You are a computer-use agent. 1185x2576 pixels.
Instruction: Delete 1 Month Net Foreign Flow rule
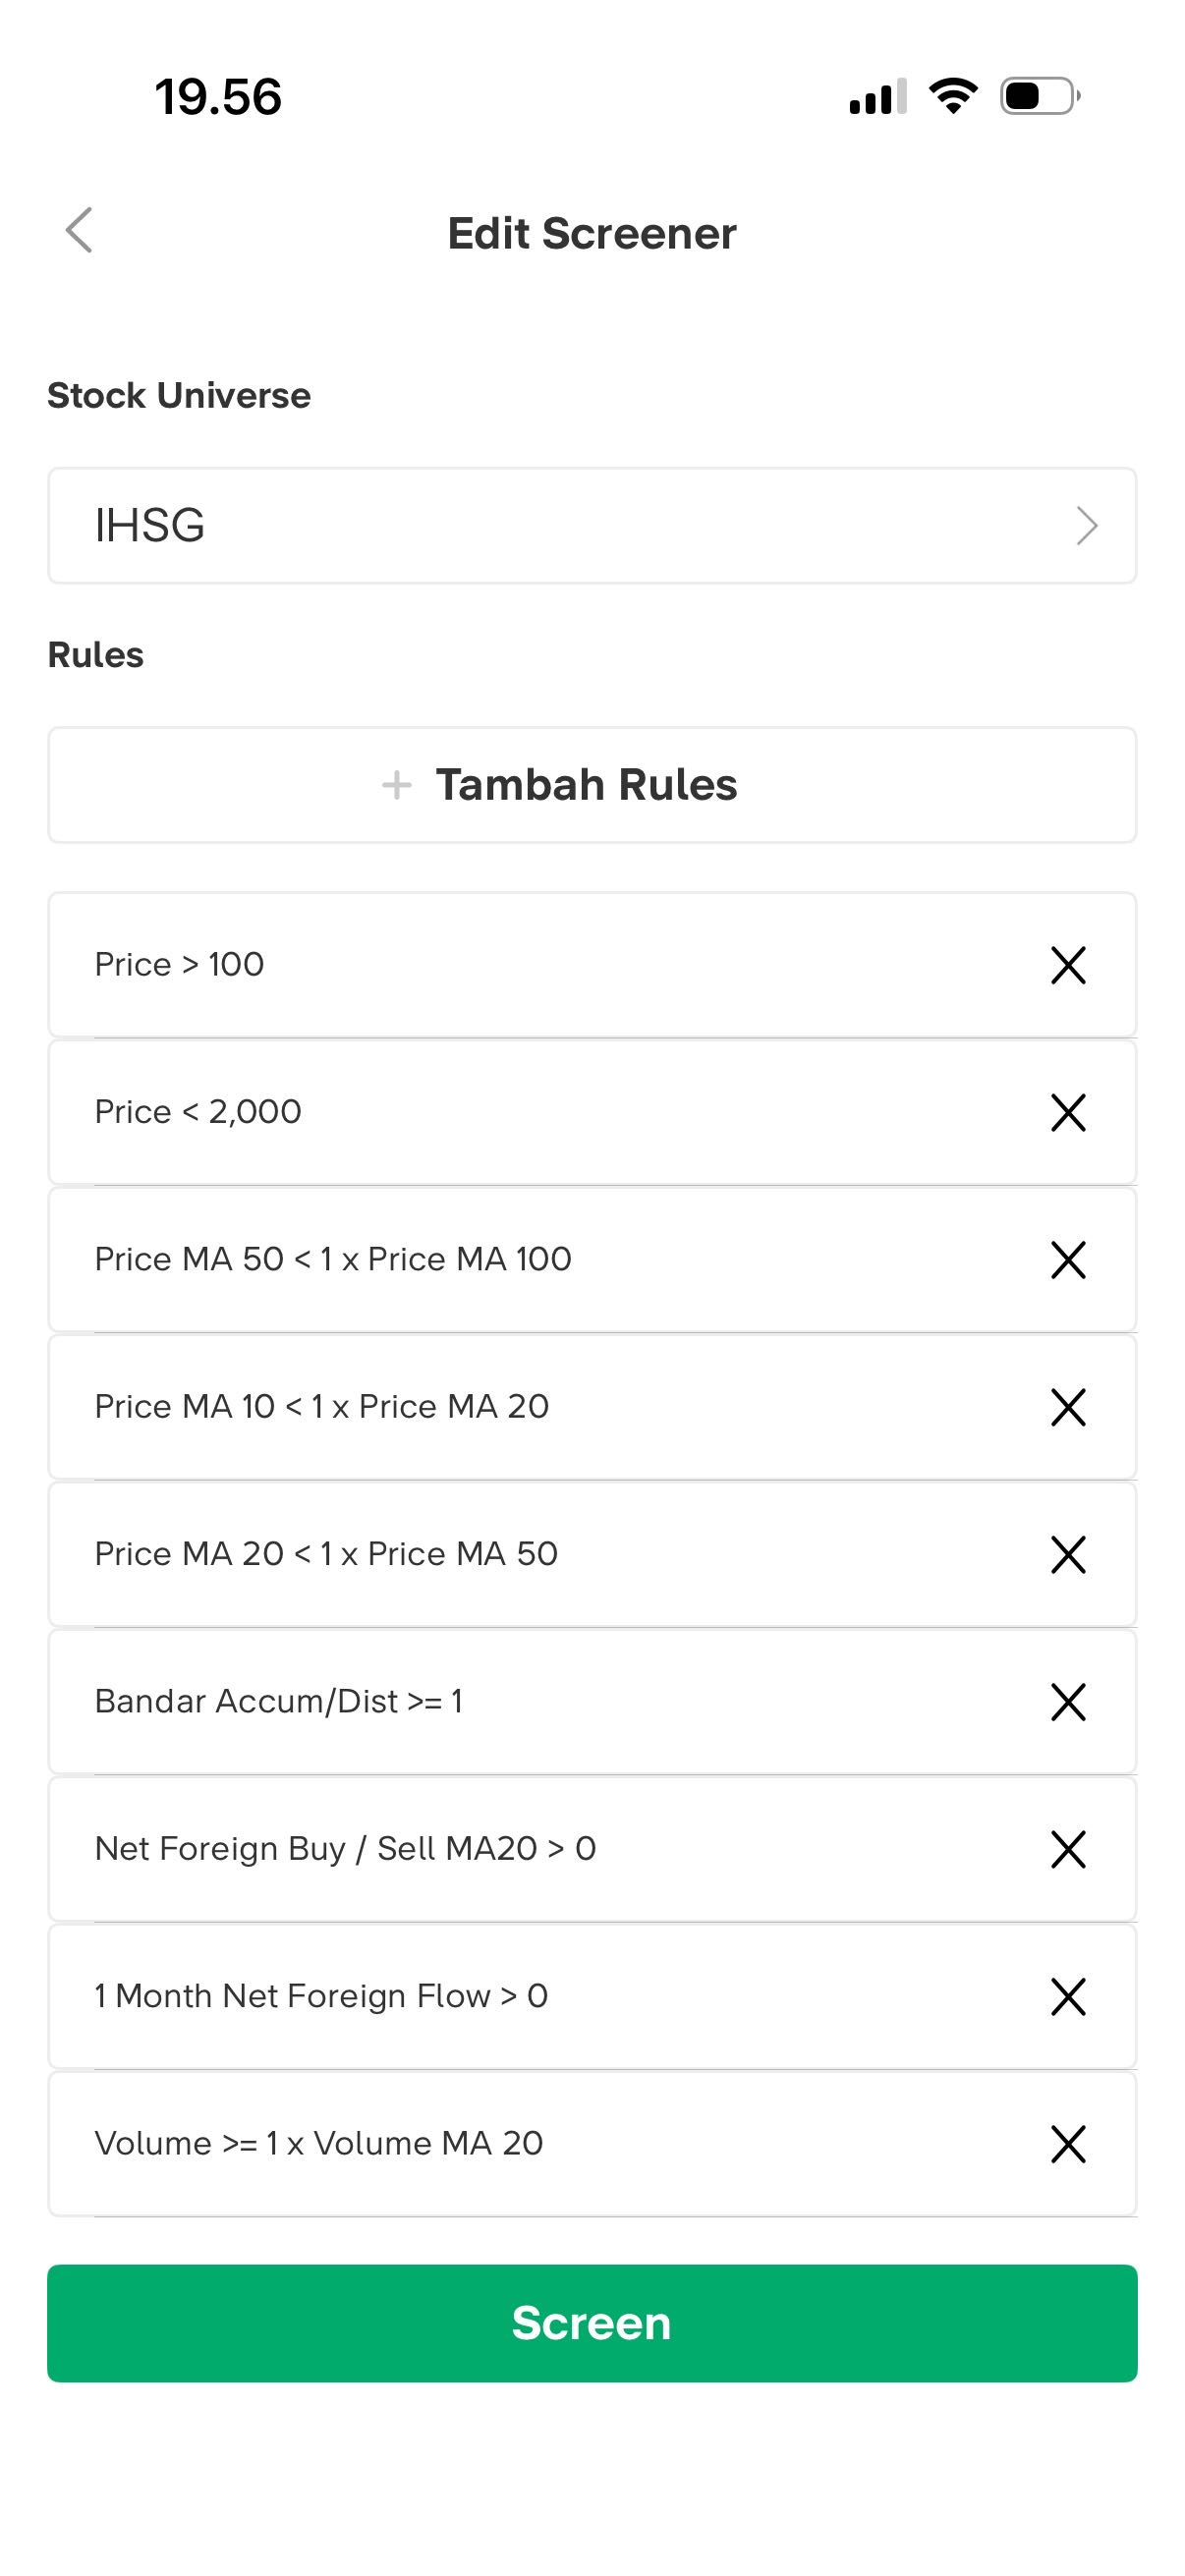pyautogui.click(x=1068, y=1996)
